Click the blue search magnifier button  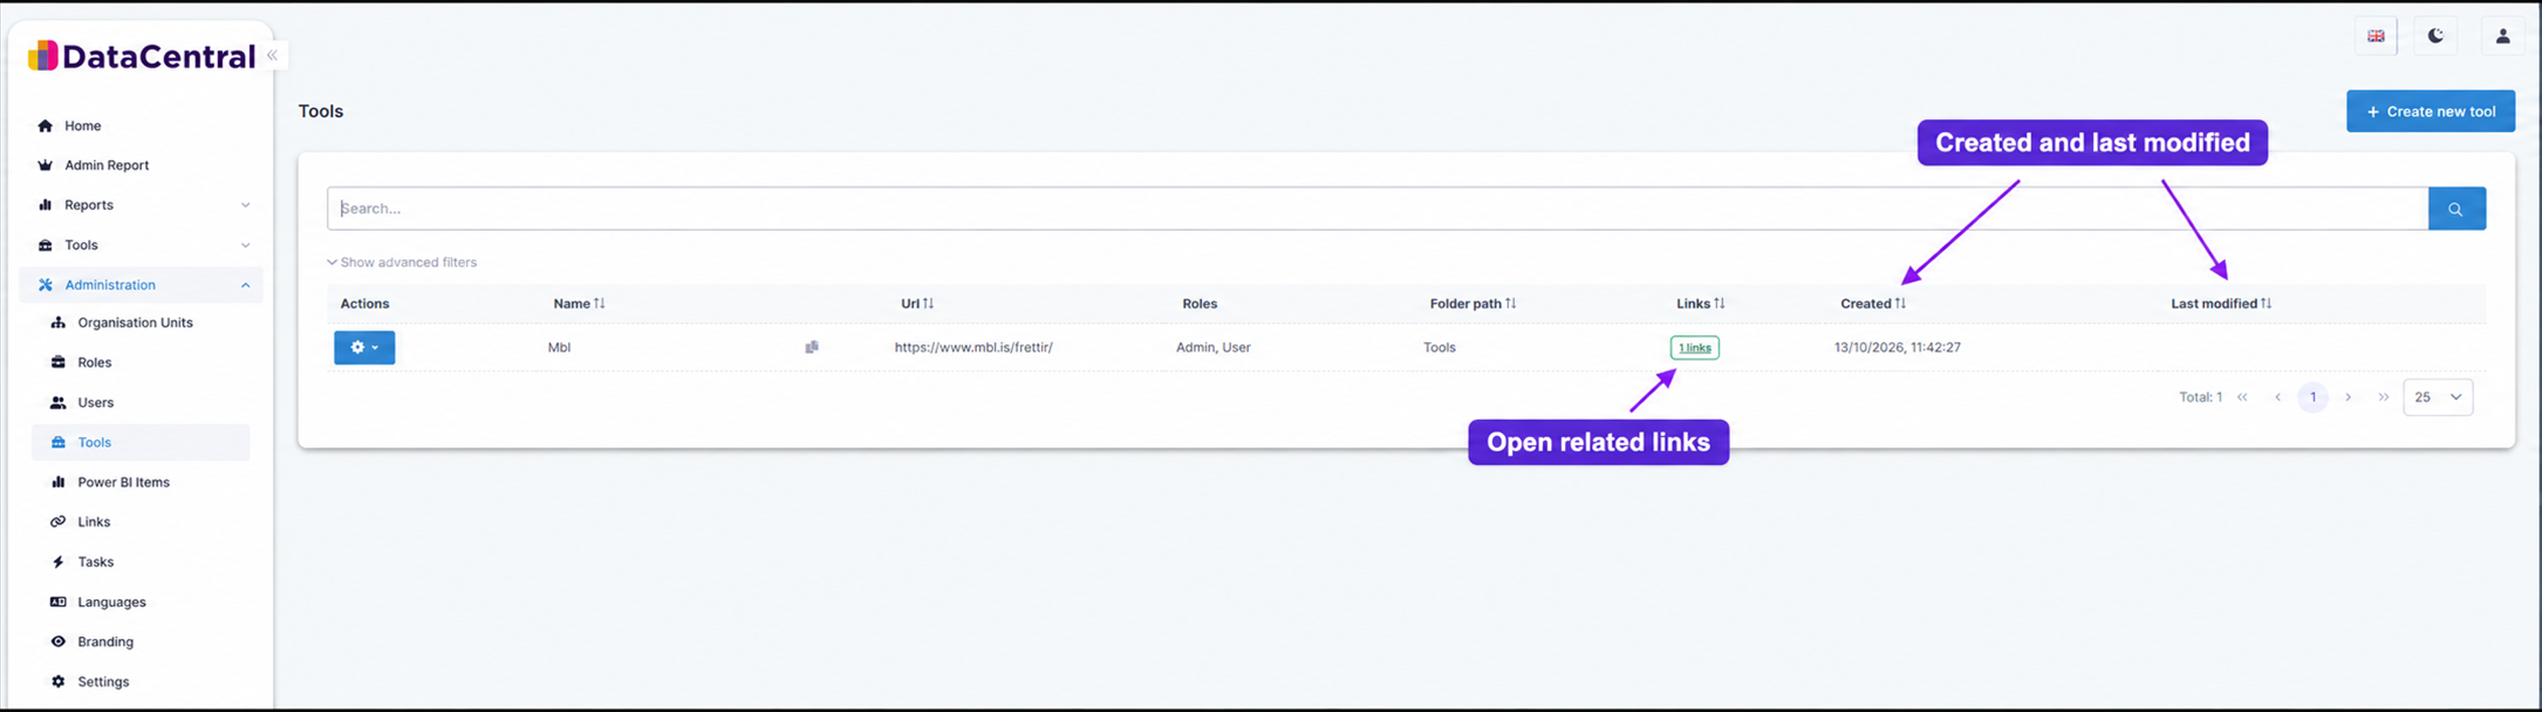2456,209
